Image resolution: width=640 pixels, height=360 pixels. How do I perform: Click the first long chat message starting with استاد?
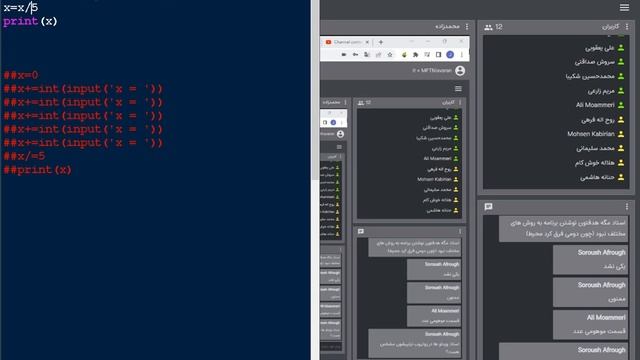pos(563,229)
